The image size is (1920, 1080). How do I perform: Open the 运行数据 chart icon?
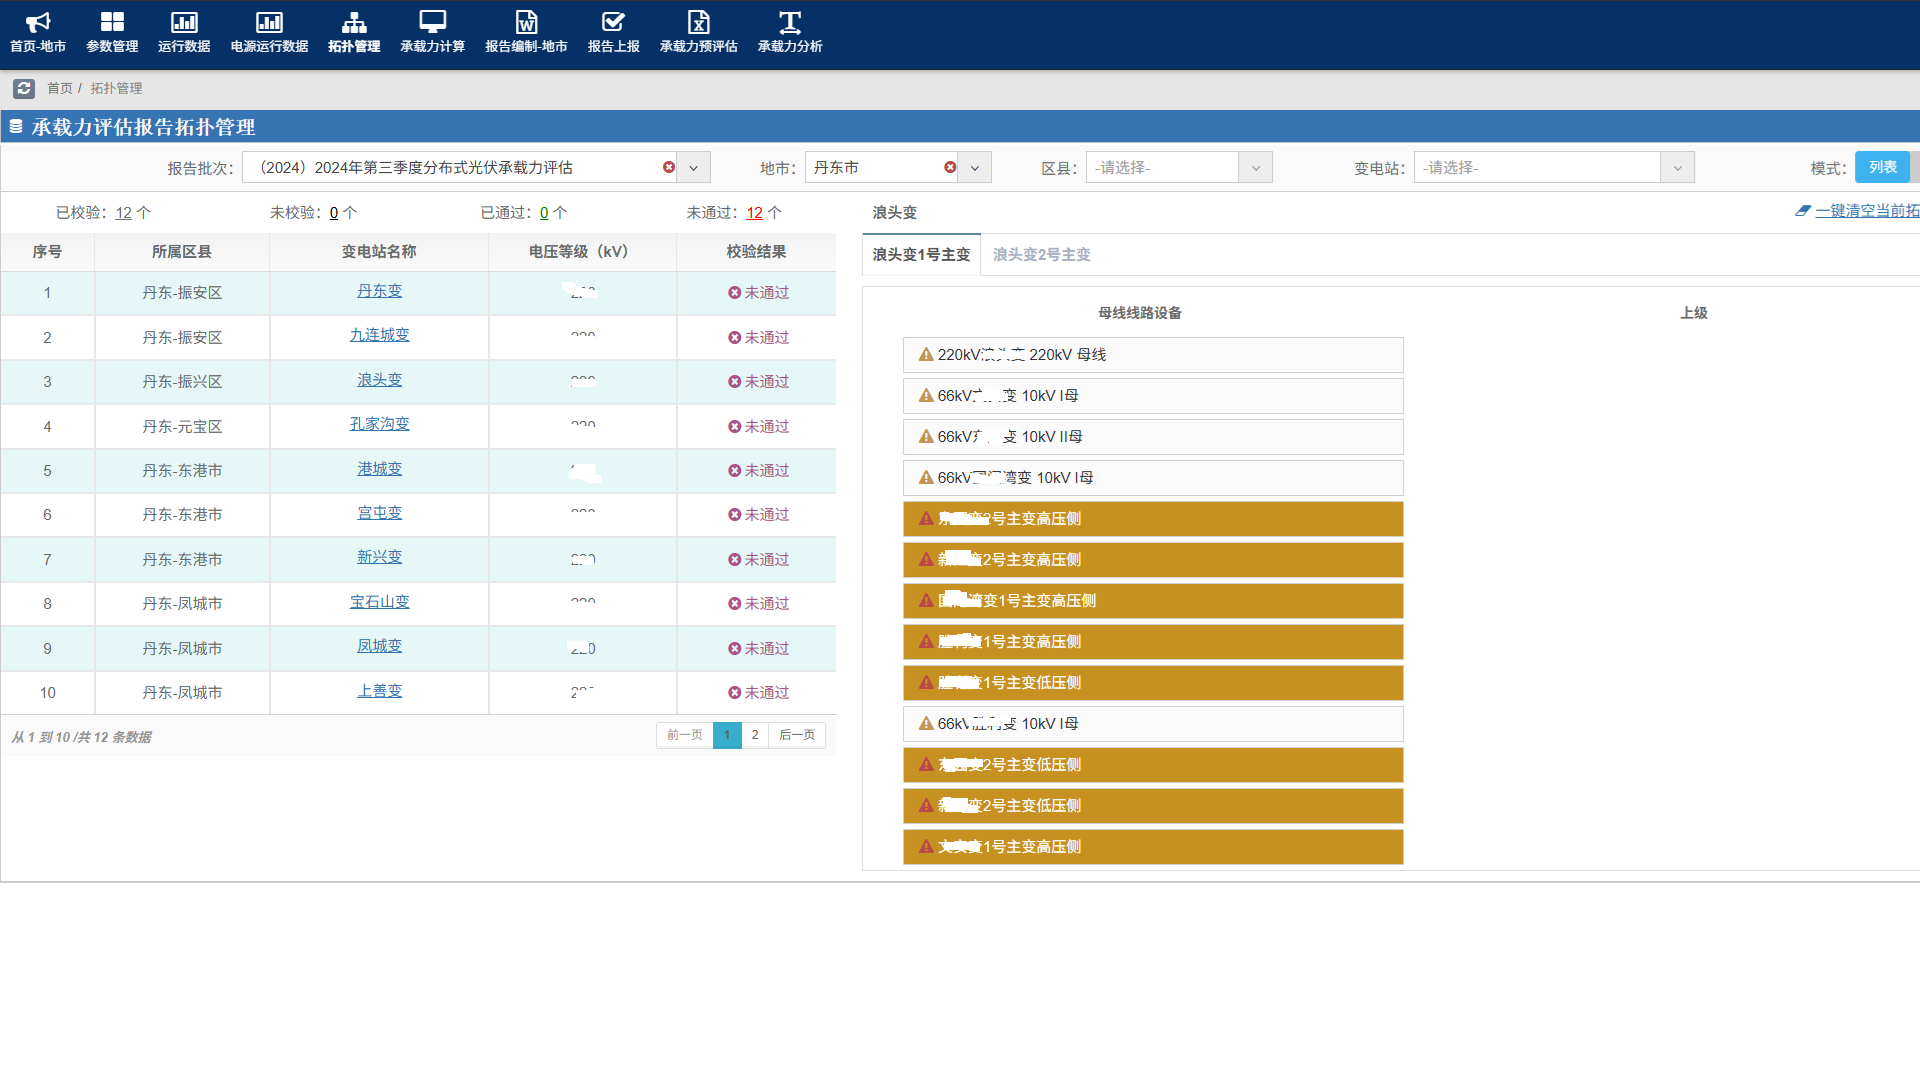click(184, 22)
